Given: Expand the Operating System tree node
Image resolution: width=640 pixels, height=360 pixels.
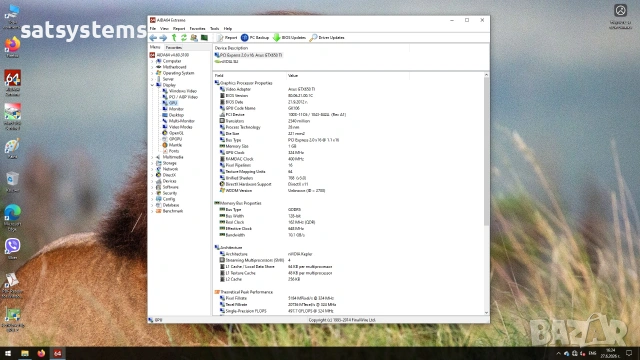Looking at the screenshot, I should click(x=153, y=73).
